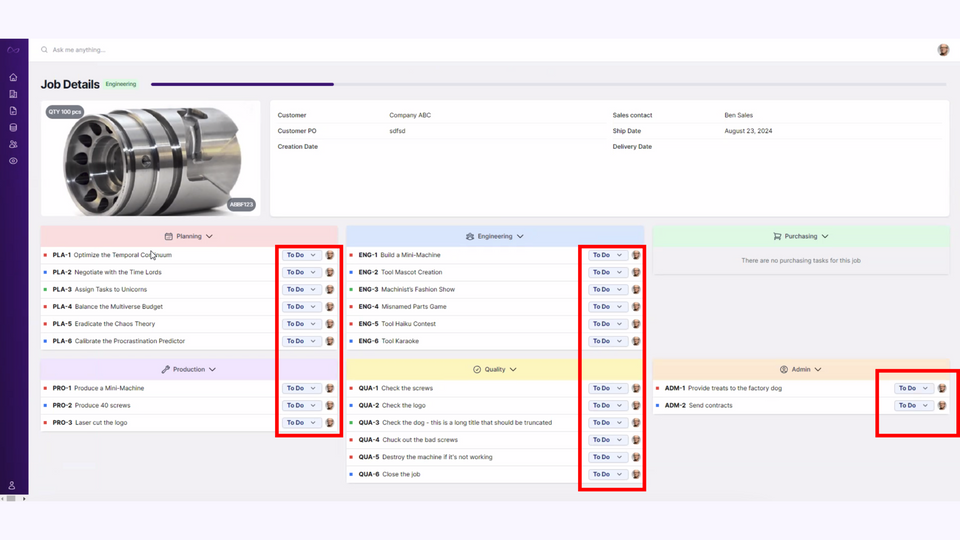Click the part product image thumbnail
Image resolution: width=960 pixels, height=540 pixels.
(x=151, y=159)
